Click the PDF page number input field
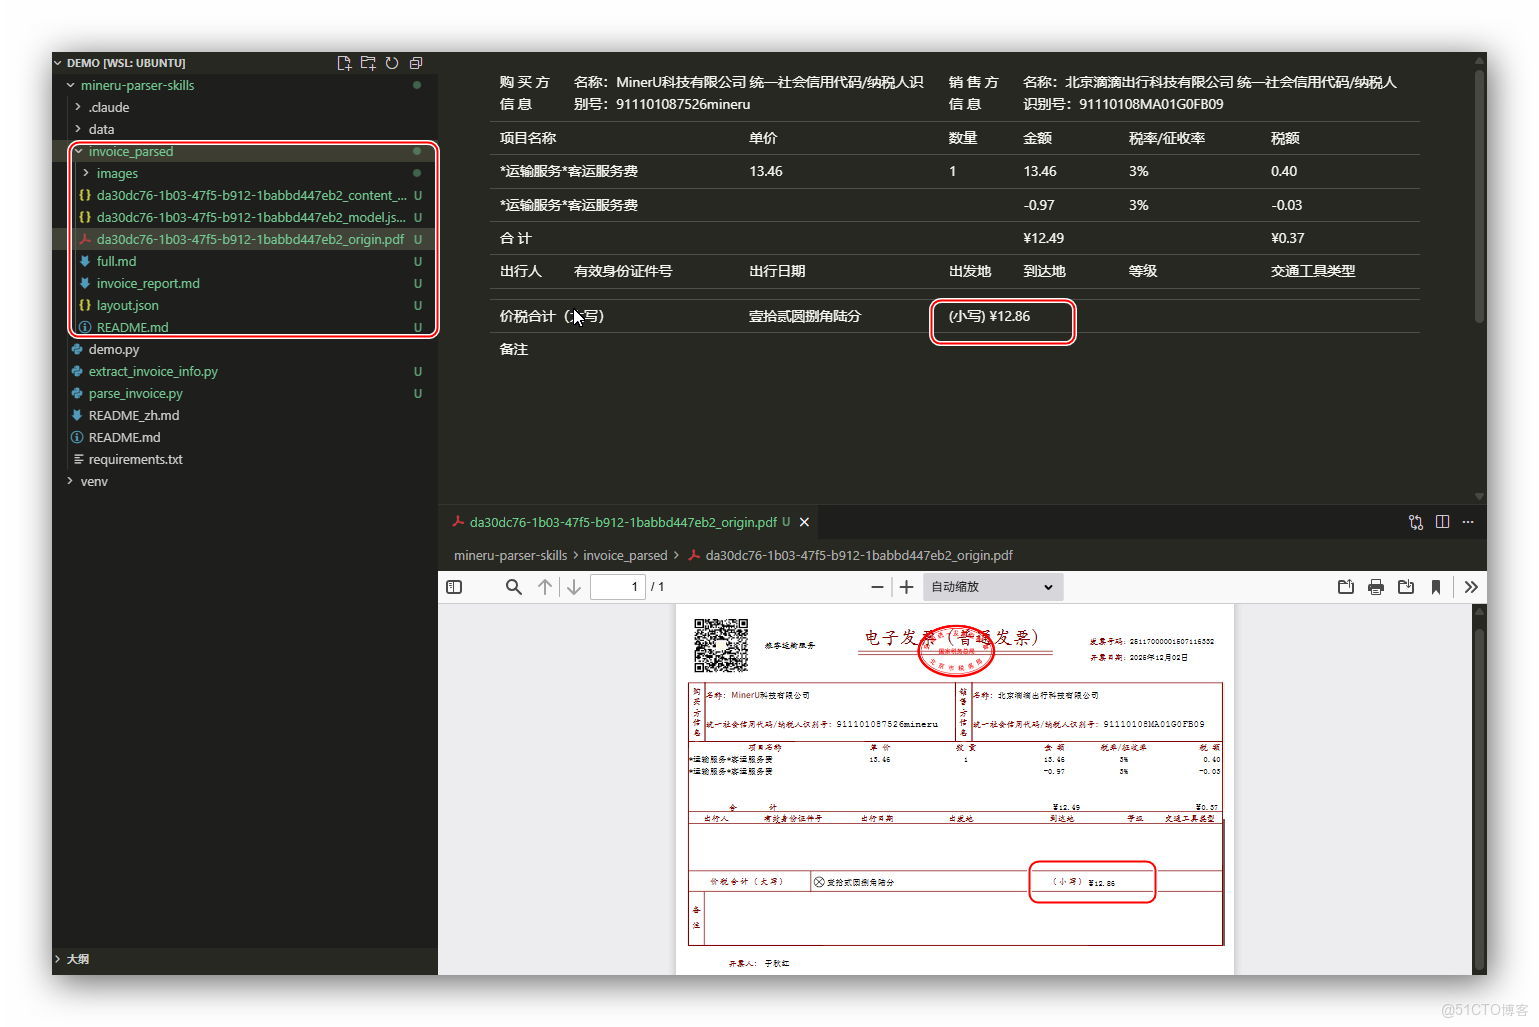The height and width of the screenshot is (1027, 1539). click(x=617, y=587)
